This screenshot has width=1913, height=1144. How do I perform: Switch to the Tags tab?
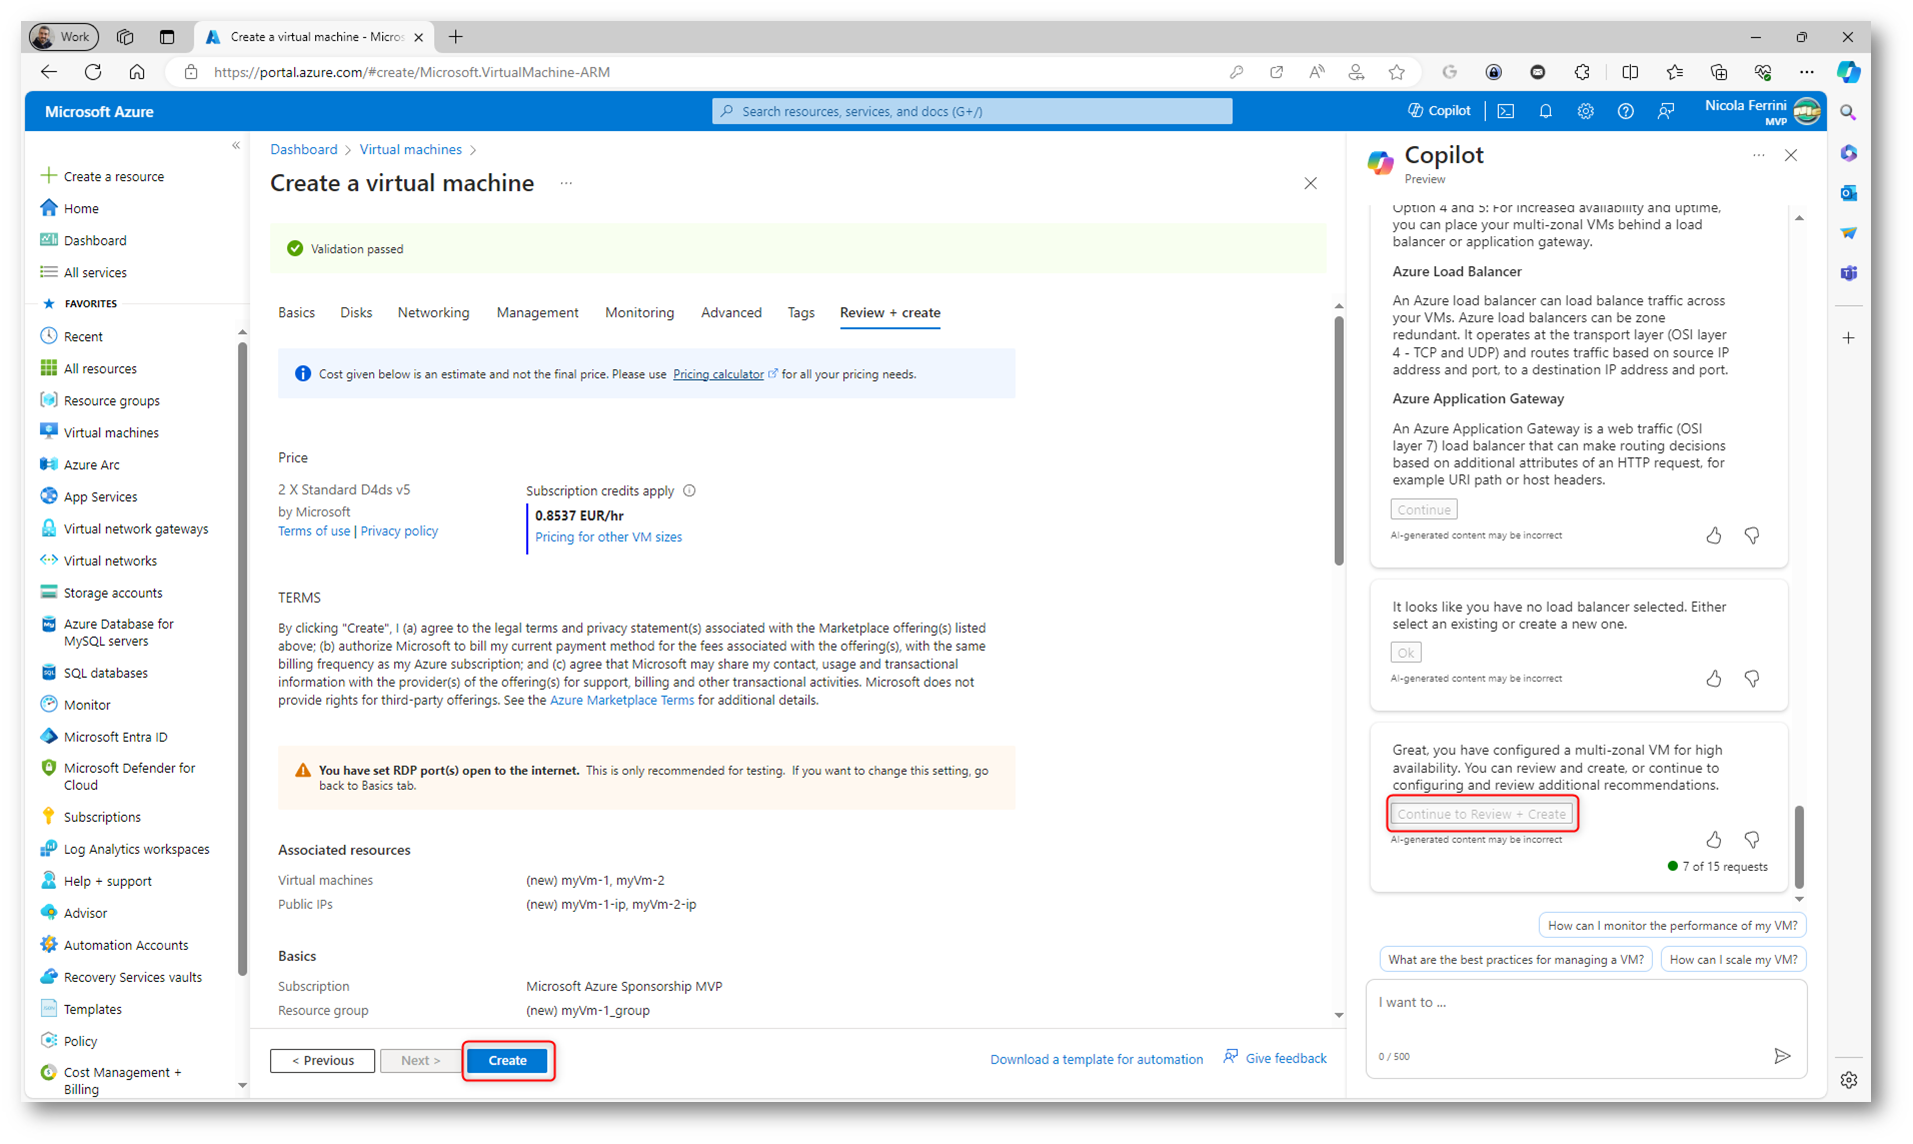click(800, 313)
